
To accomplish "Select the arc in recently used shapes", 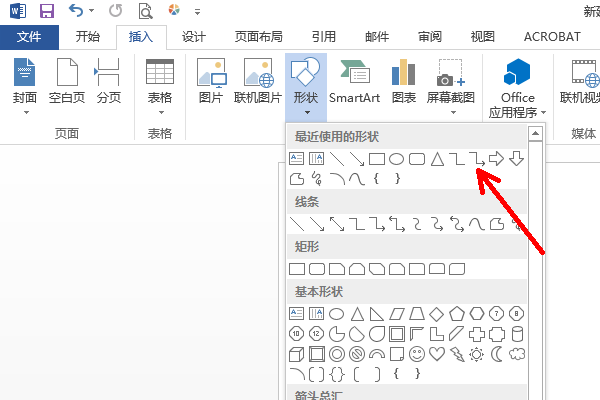I will pyautogui.click(x=337, y=179).
